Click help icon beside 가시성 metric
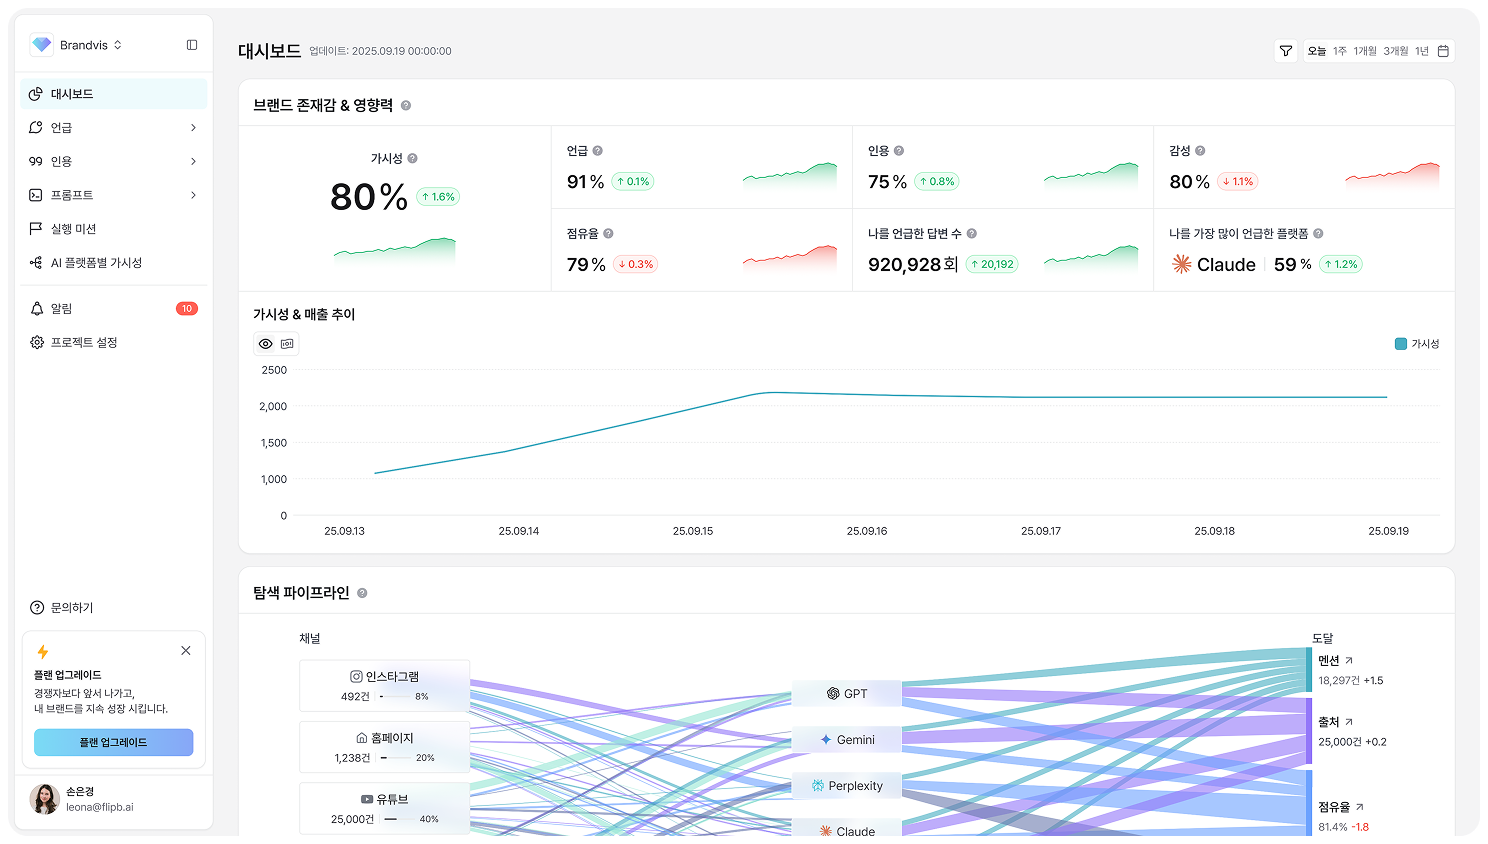 pyautogui.click(x=412, y=158)
